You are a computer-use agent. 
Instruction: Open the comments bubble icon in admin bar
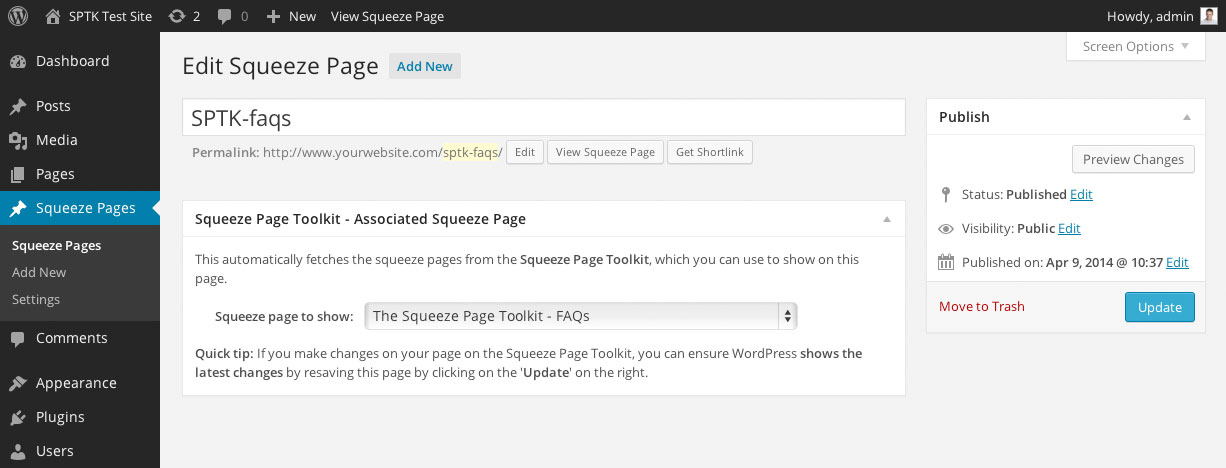(x=224, y=16)
